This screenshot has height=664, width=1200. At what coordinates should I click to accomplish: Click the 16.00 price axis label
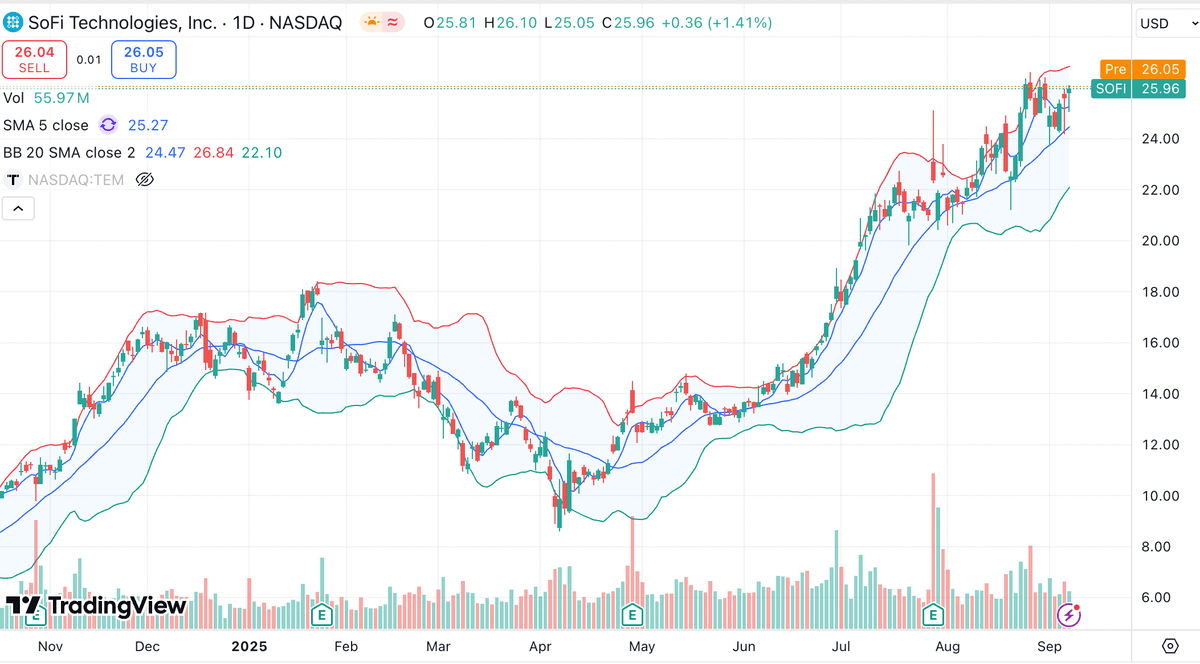click(x=1159, y=343)
